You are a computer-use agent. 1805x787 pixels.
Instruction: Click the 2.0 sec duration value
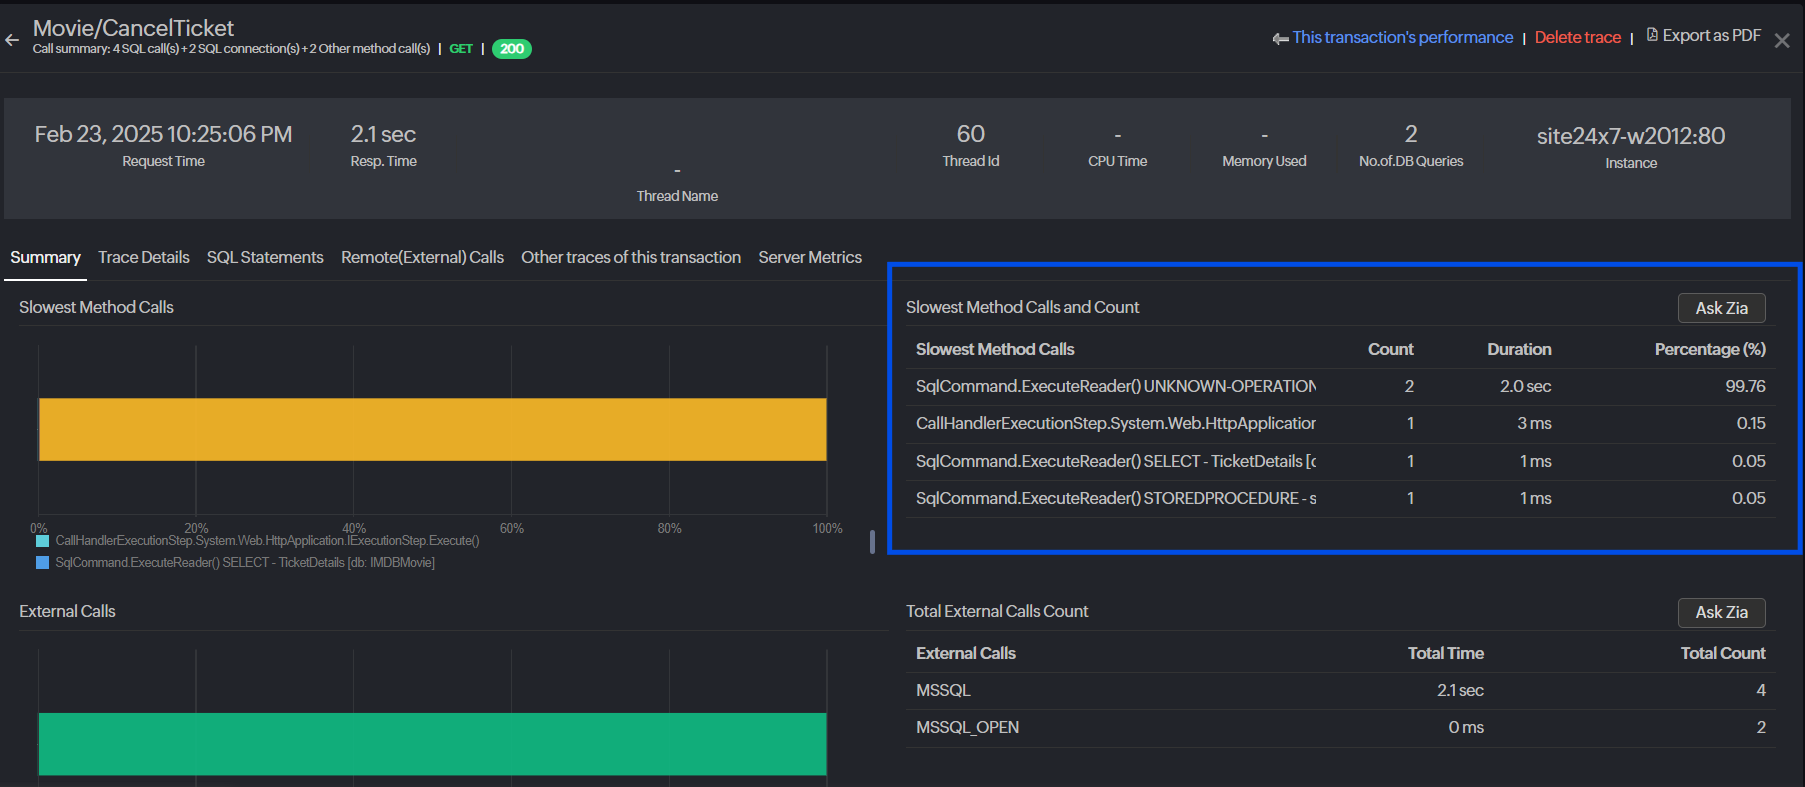tap(1526, 386)
